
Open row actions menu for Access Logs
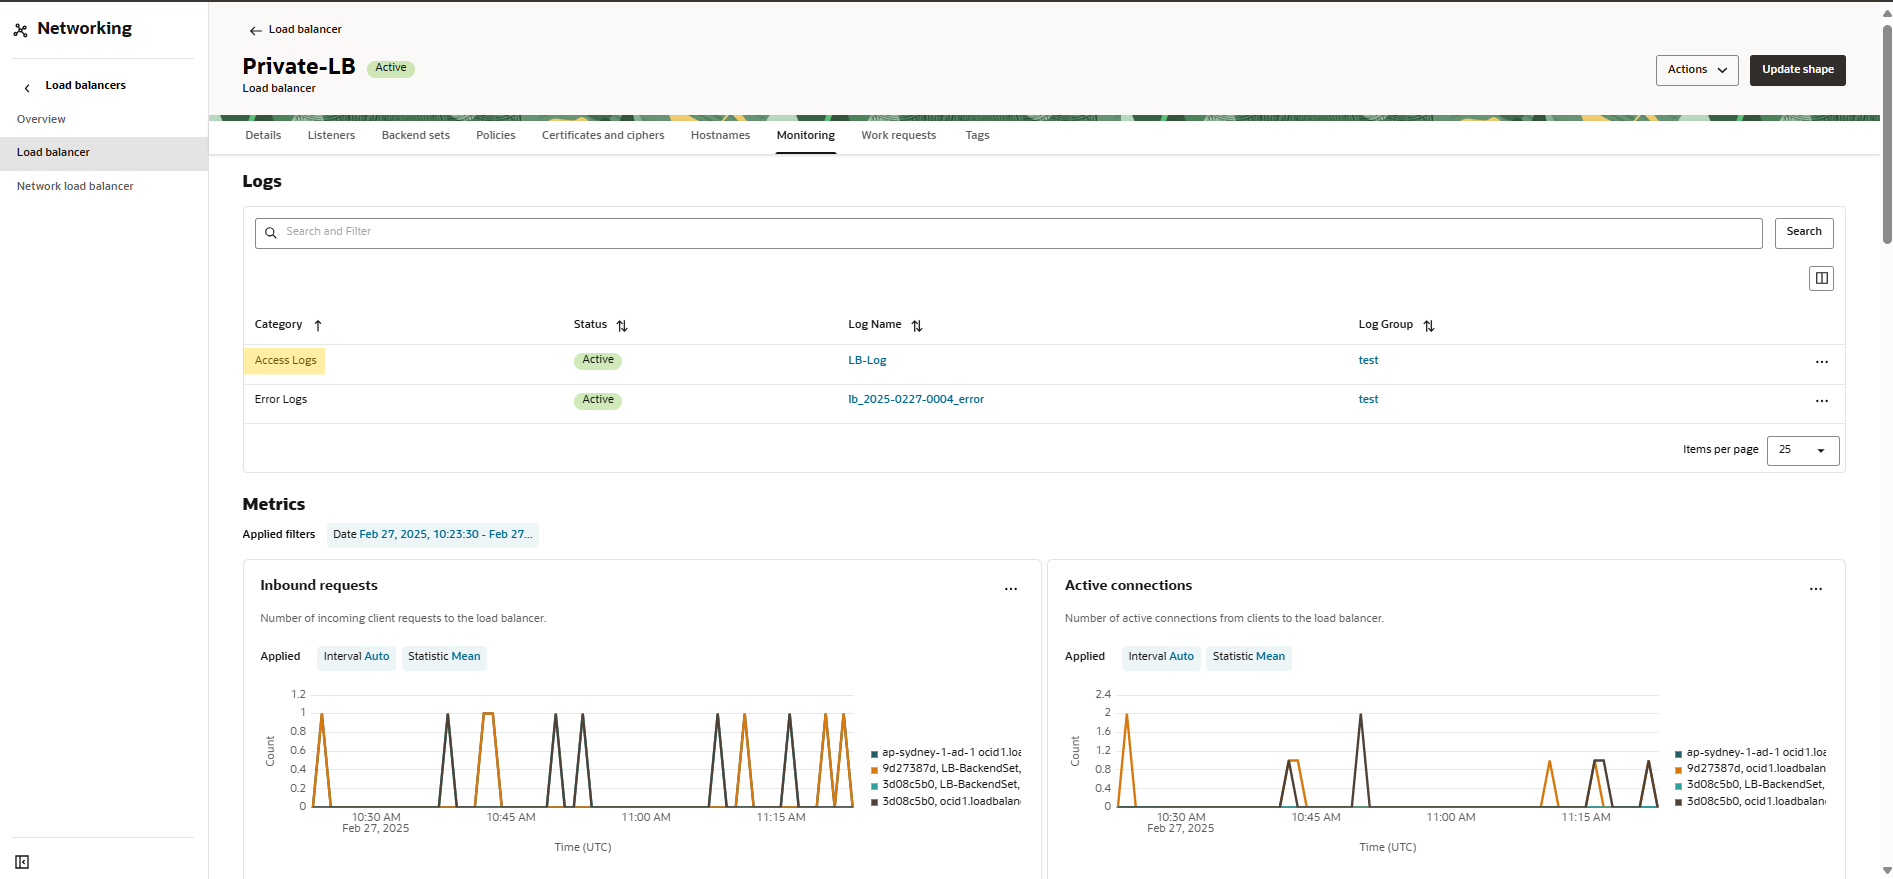(1821, 362)
